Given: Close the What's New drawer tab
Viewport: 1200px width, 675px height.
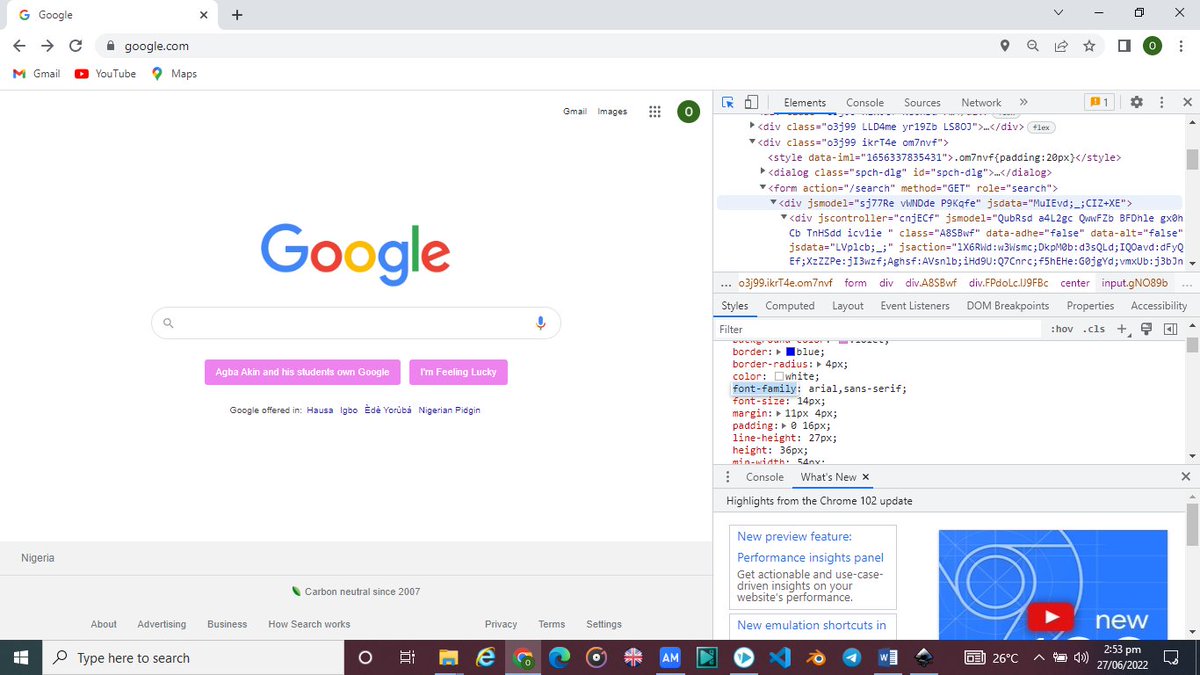Looking at the screenshot, I should point(866,477).
